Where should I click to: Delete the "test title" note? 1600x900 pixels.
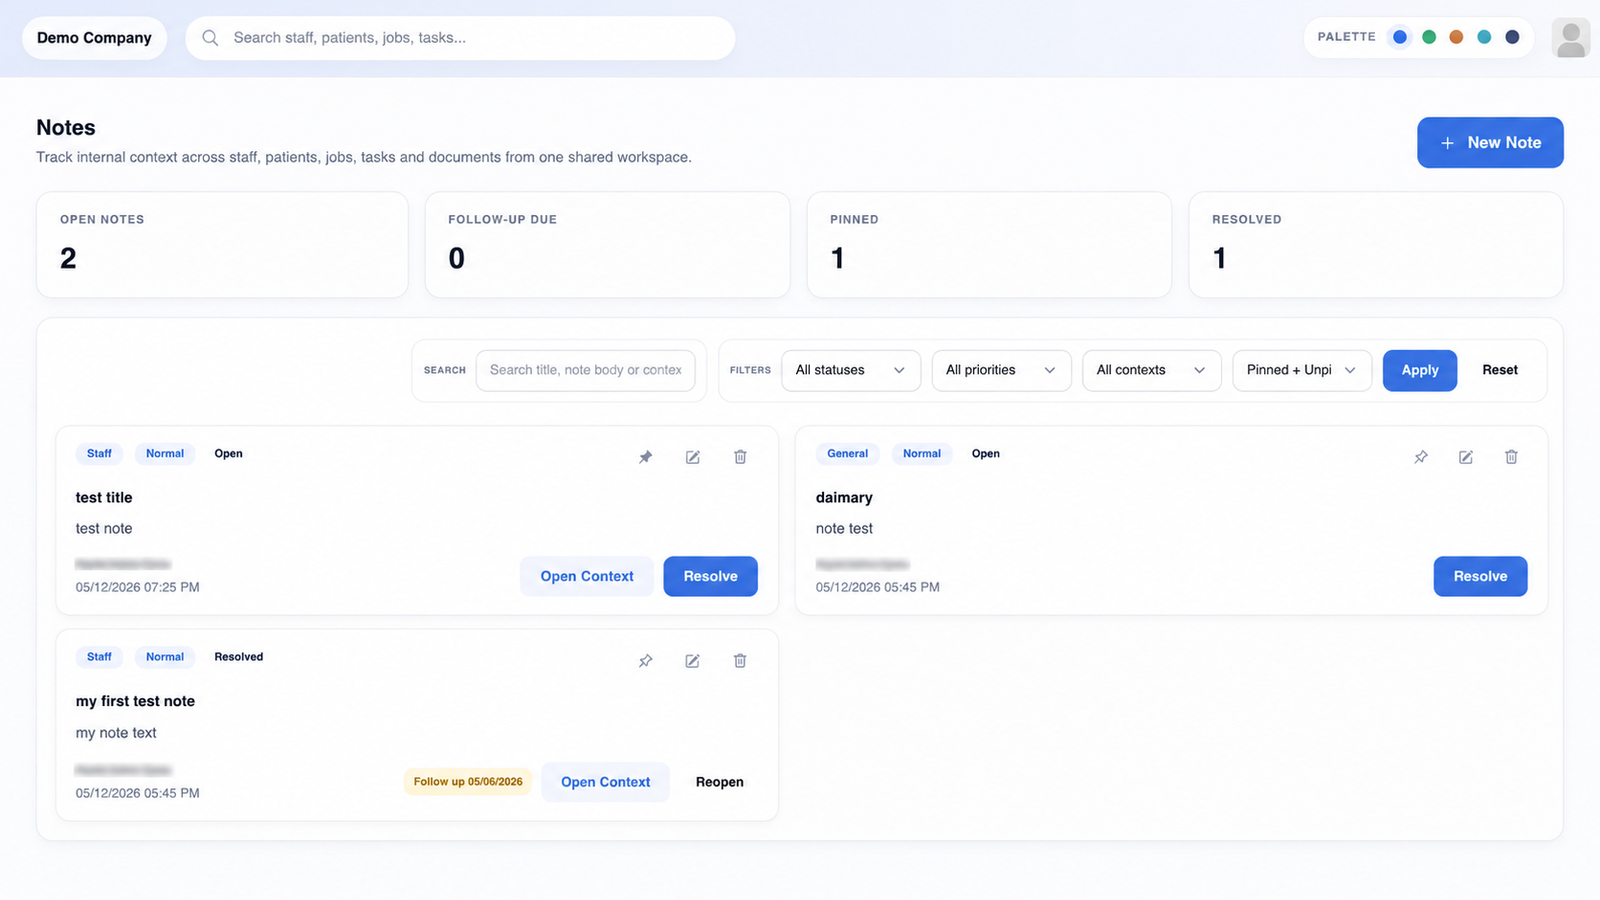pyautogui.click(x=740, y=457)
